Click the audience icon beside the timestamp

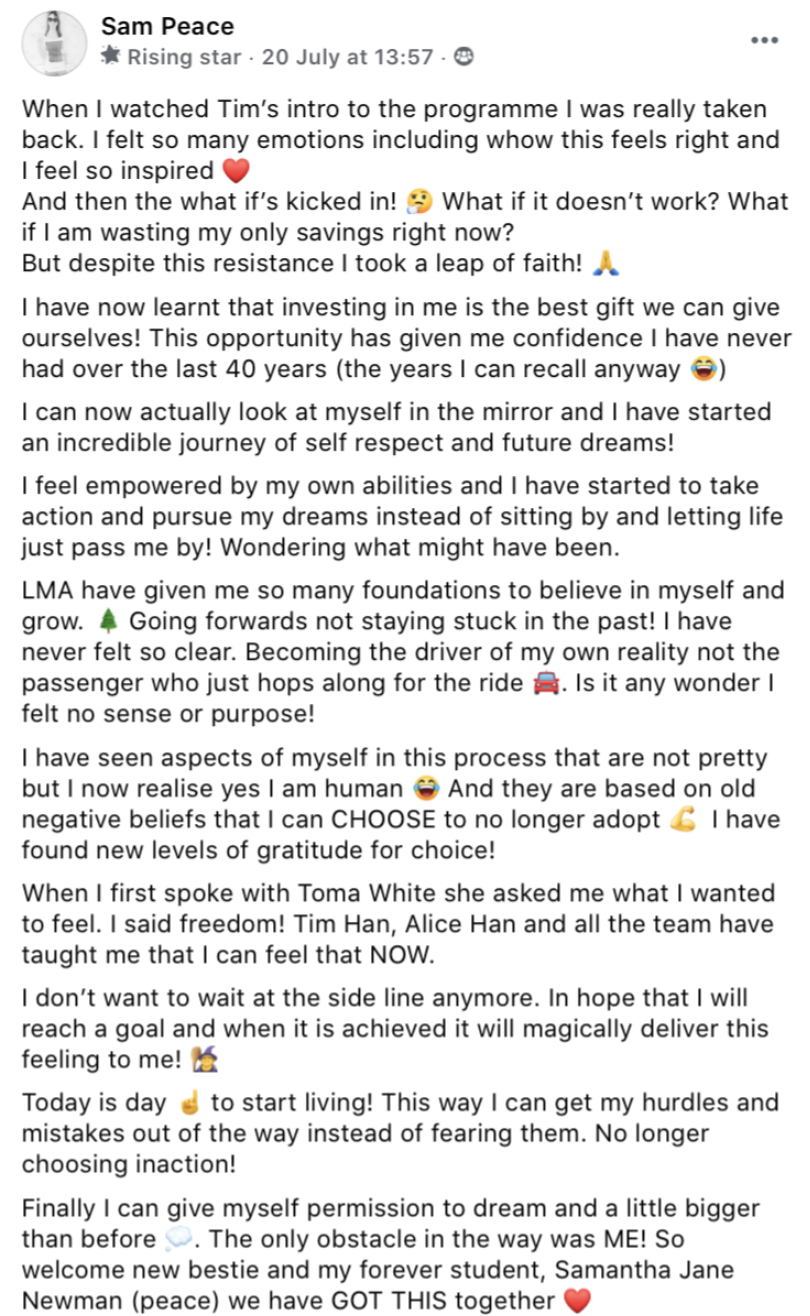pyautogui.click(x=463, y=58)
